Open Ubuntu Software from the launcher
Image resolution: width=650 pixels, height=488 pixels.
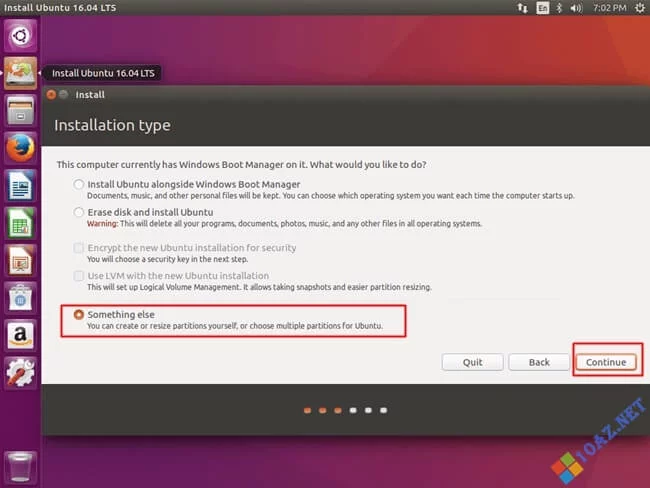pyautogui.click(x=20, y=298)
